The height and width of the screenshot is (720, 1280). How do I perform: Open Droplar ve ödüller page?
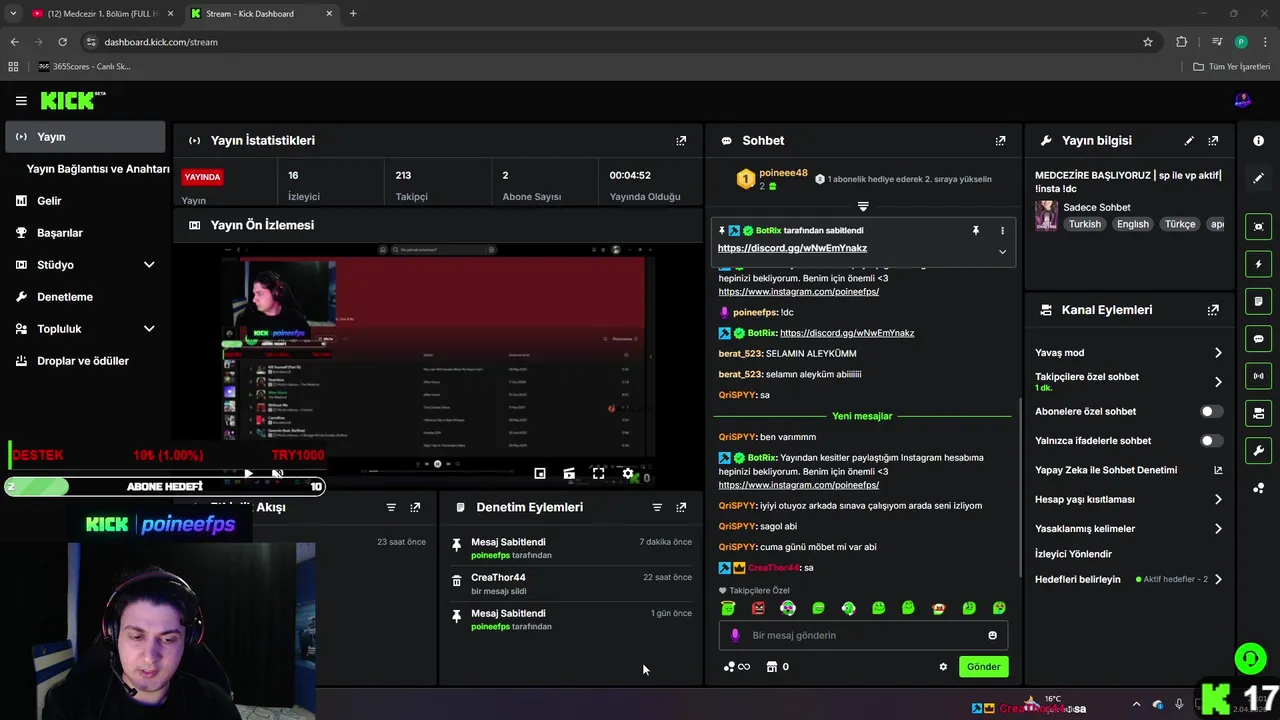(x=82, y=361)
